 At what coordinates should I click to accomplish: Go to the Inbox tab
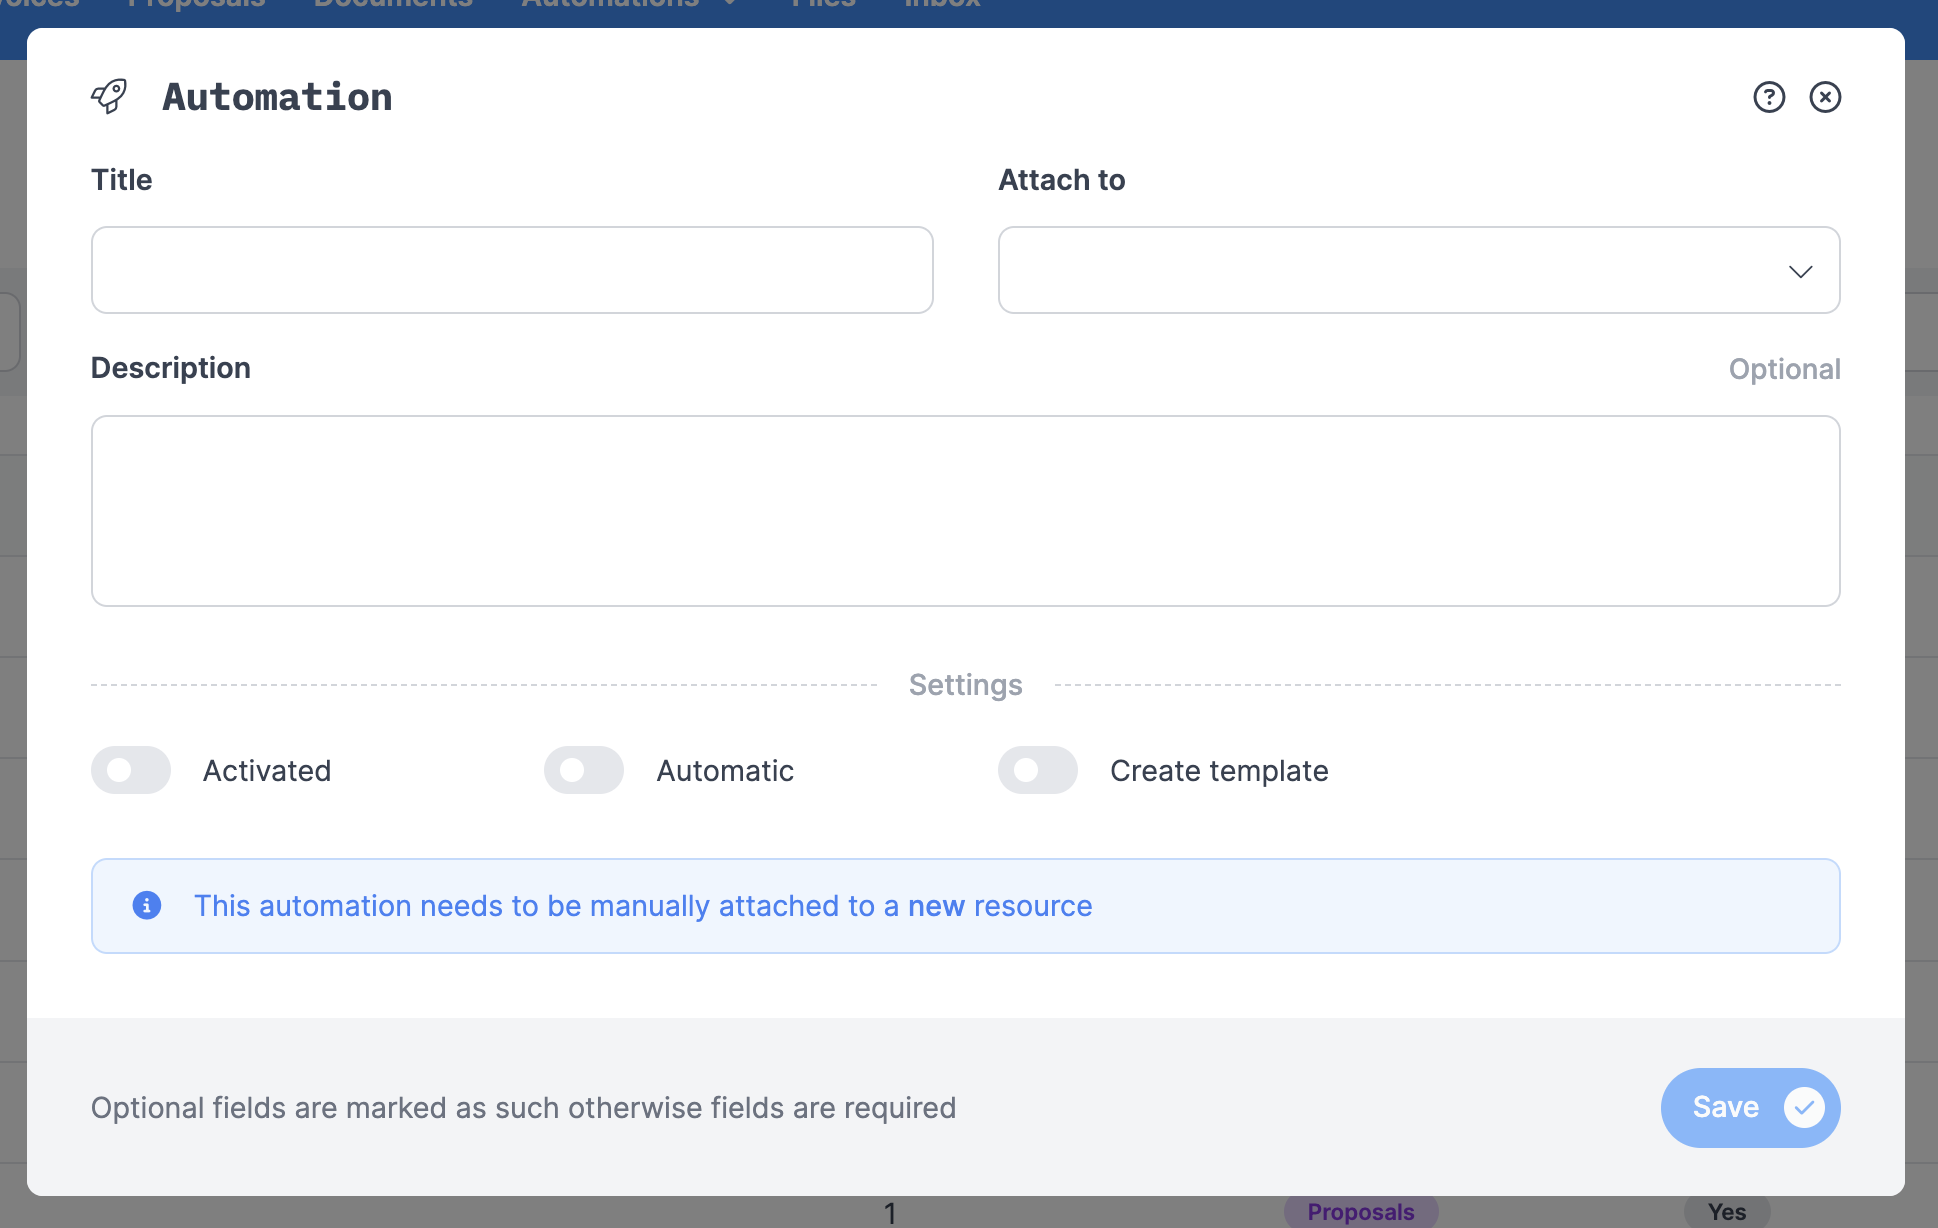(x=940, y=5)
